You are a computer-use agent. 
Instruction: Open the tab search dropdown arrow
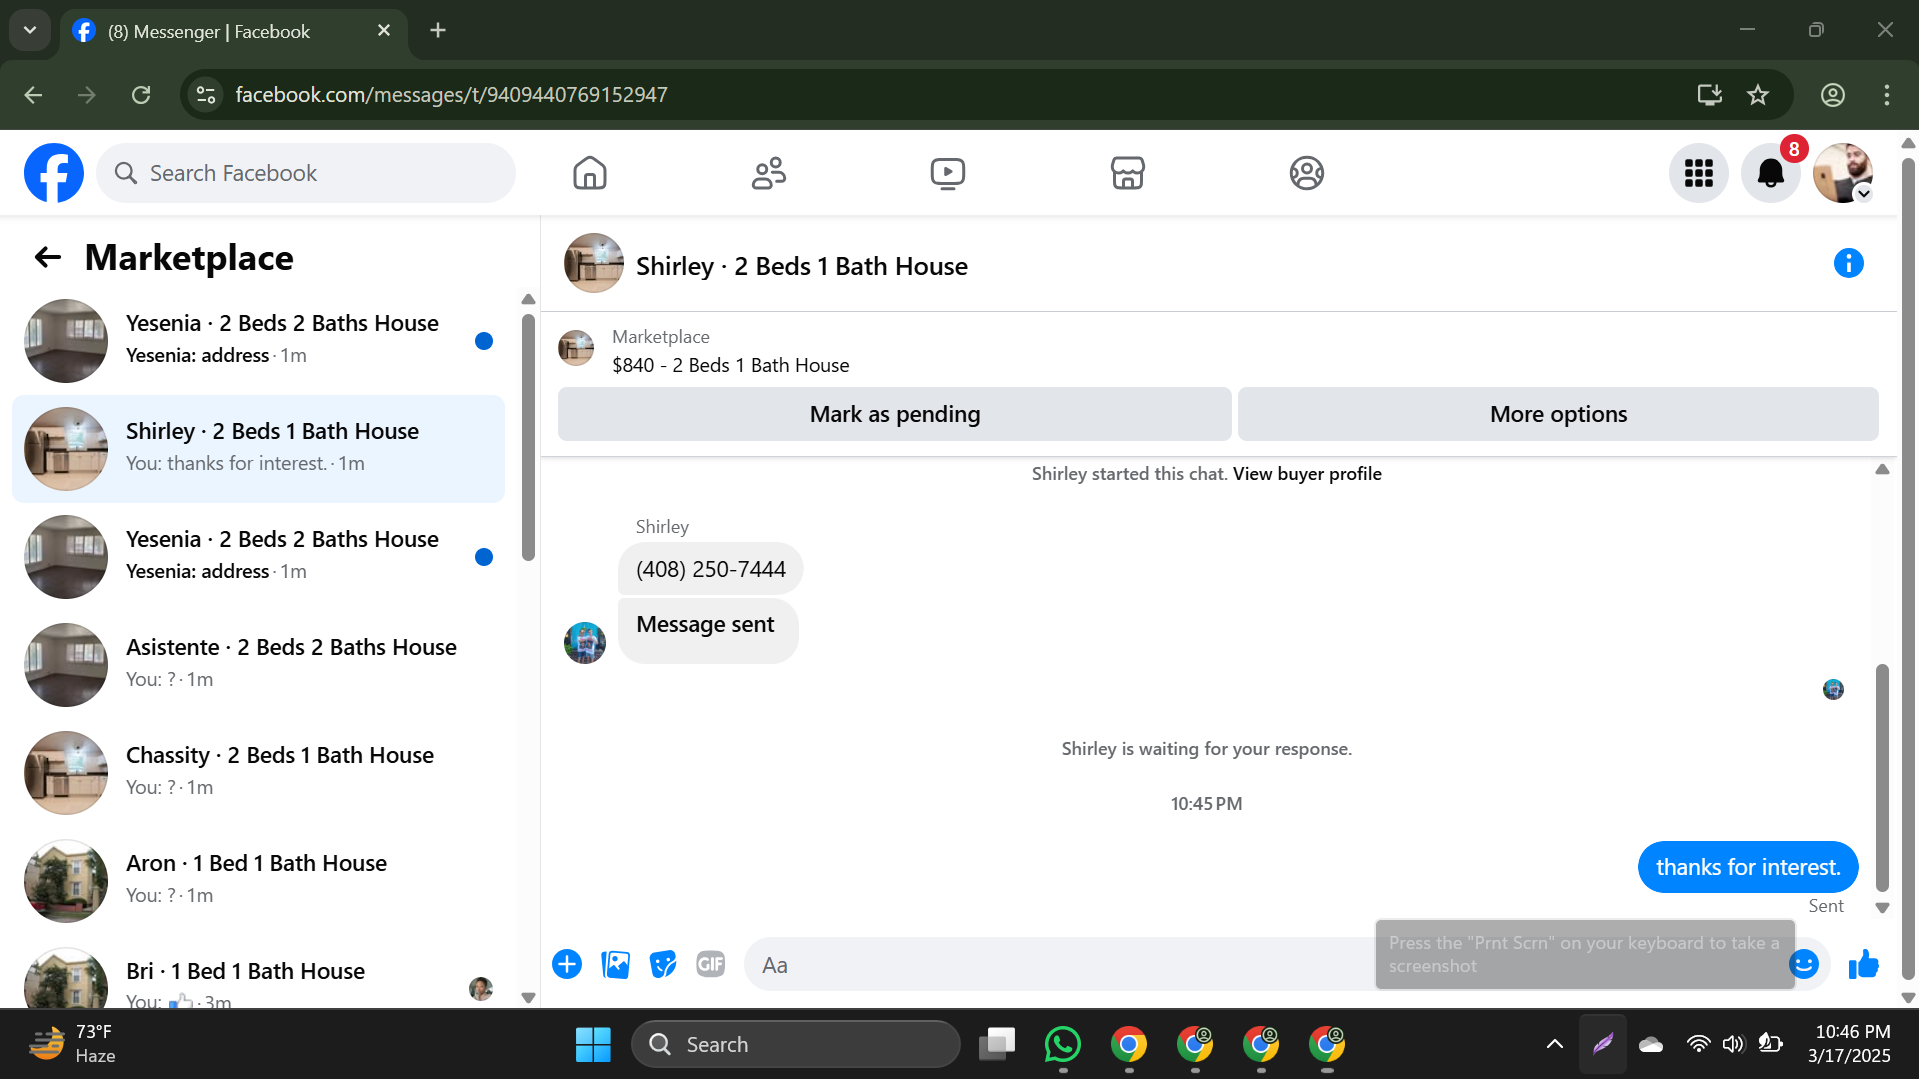(30, 30)
